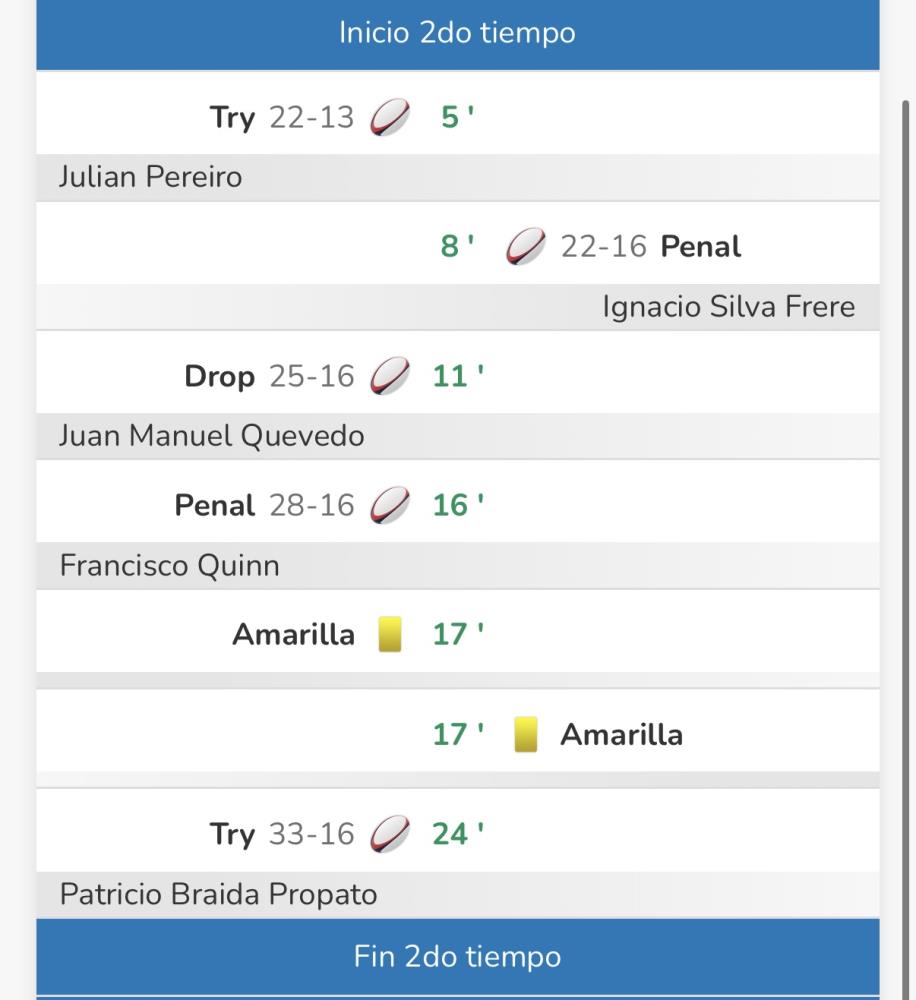Click the rugby ball icon beside Try 22-13

[x=390, y=118]
